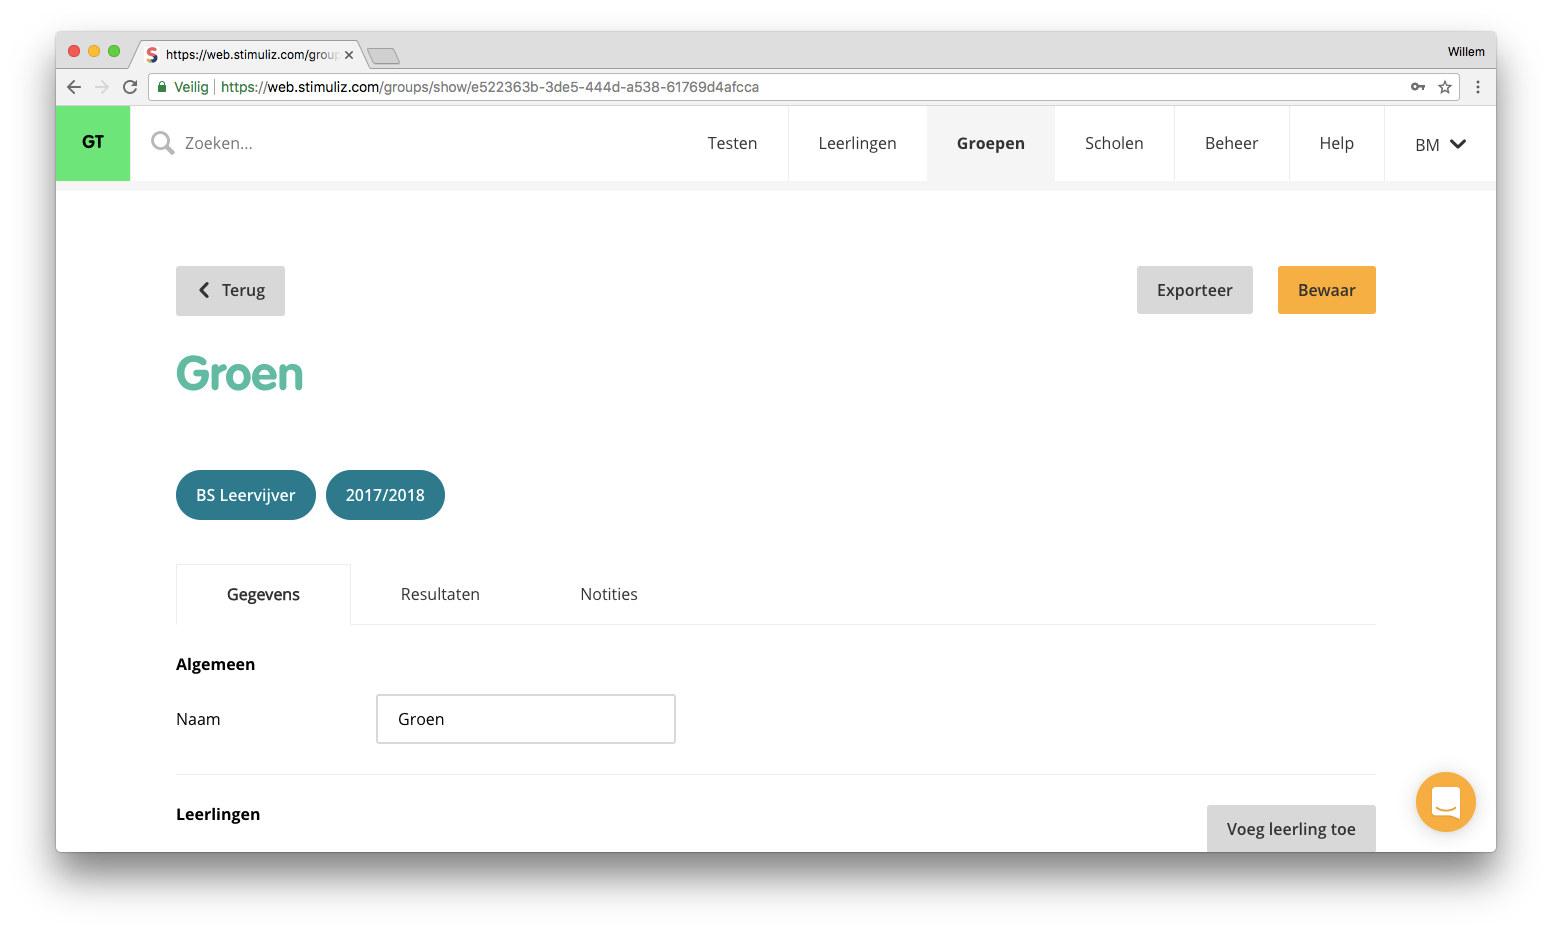Click the Naam input field
Viewport: 1552px width, 932px height.
(526, 719)
